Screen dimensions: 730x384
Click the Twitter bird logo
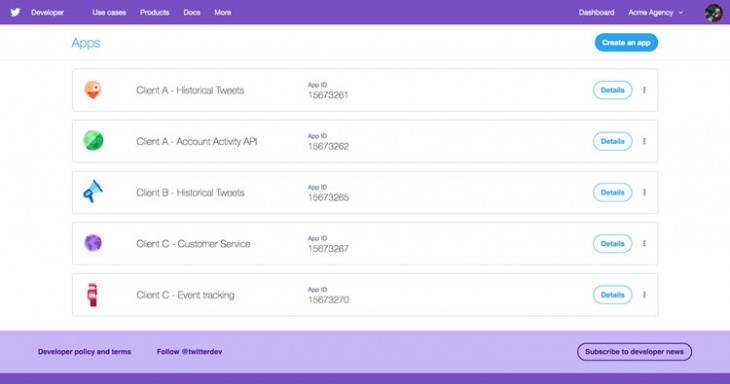click(15, 13)
